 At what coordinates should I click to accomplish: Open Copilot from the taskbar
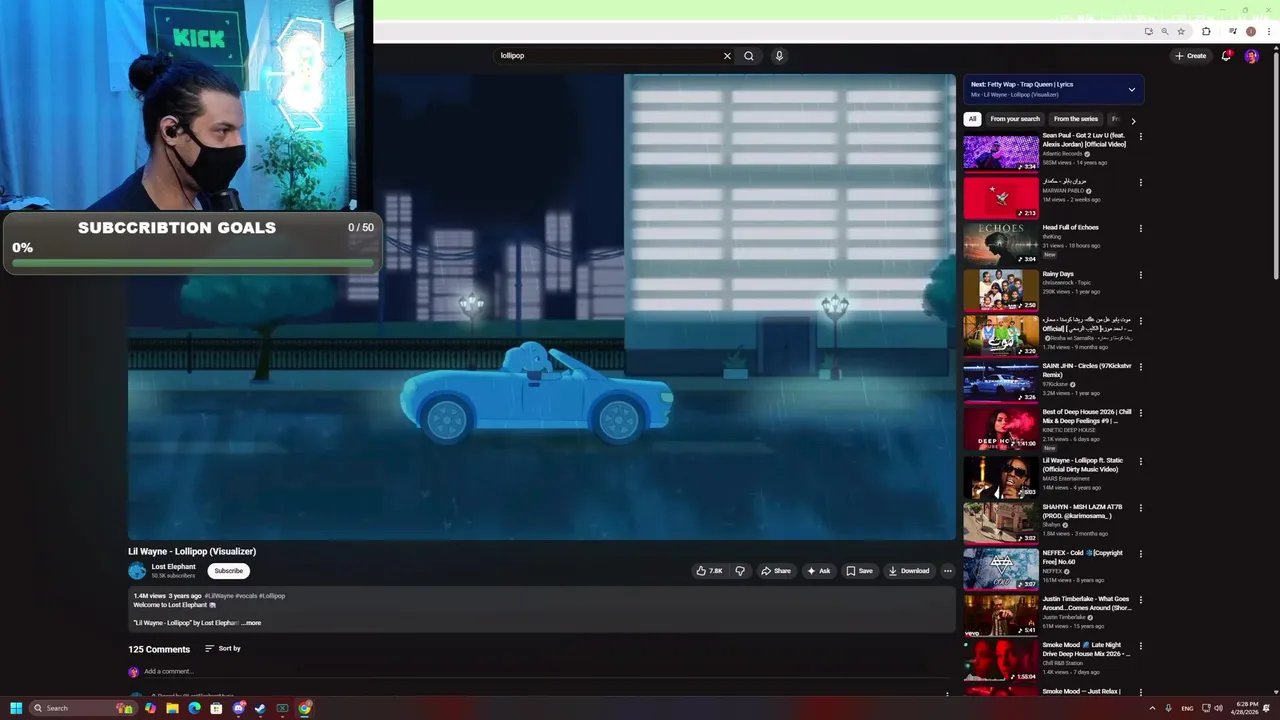[x=150, y=708]
